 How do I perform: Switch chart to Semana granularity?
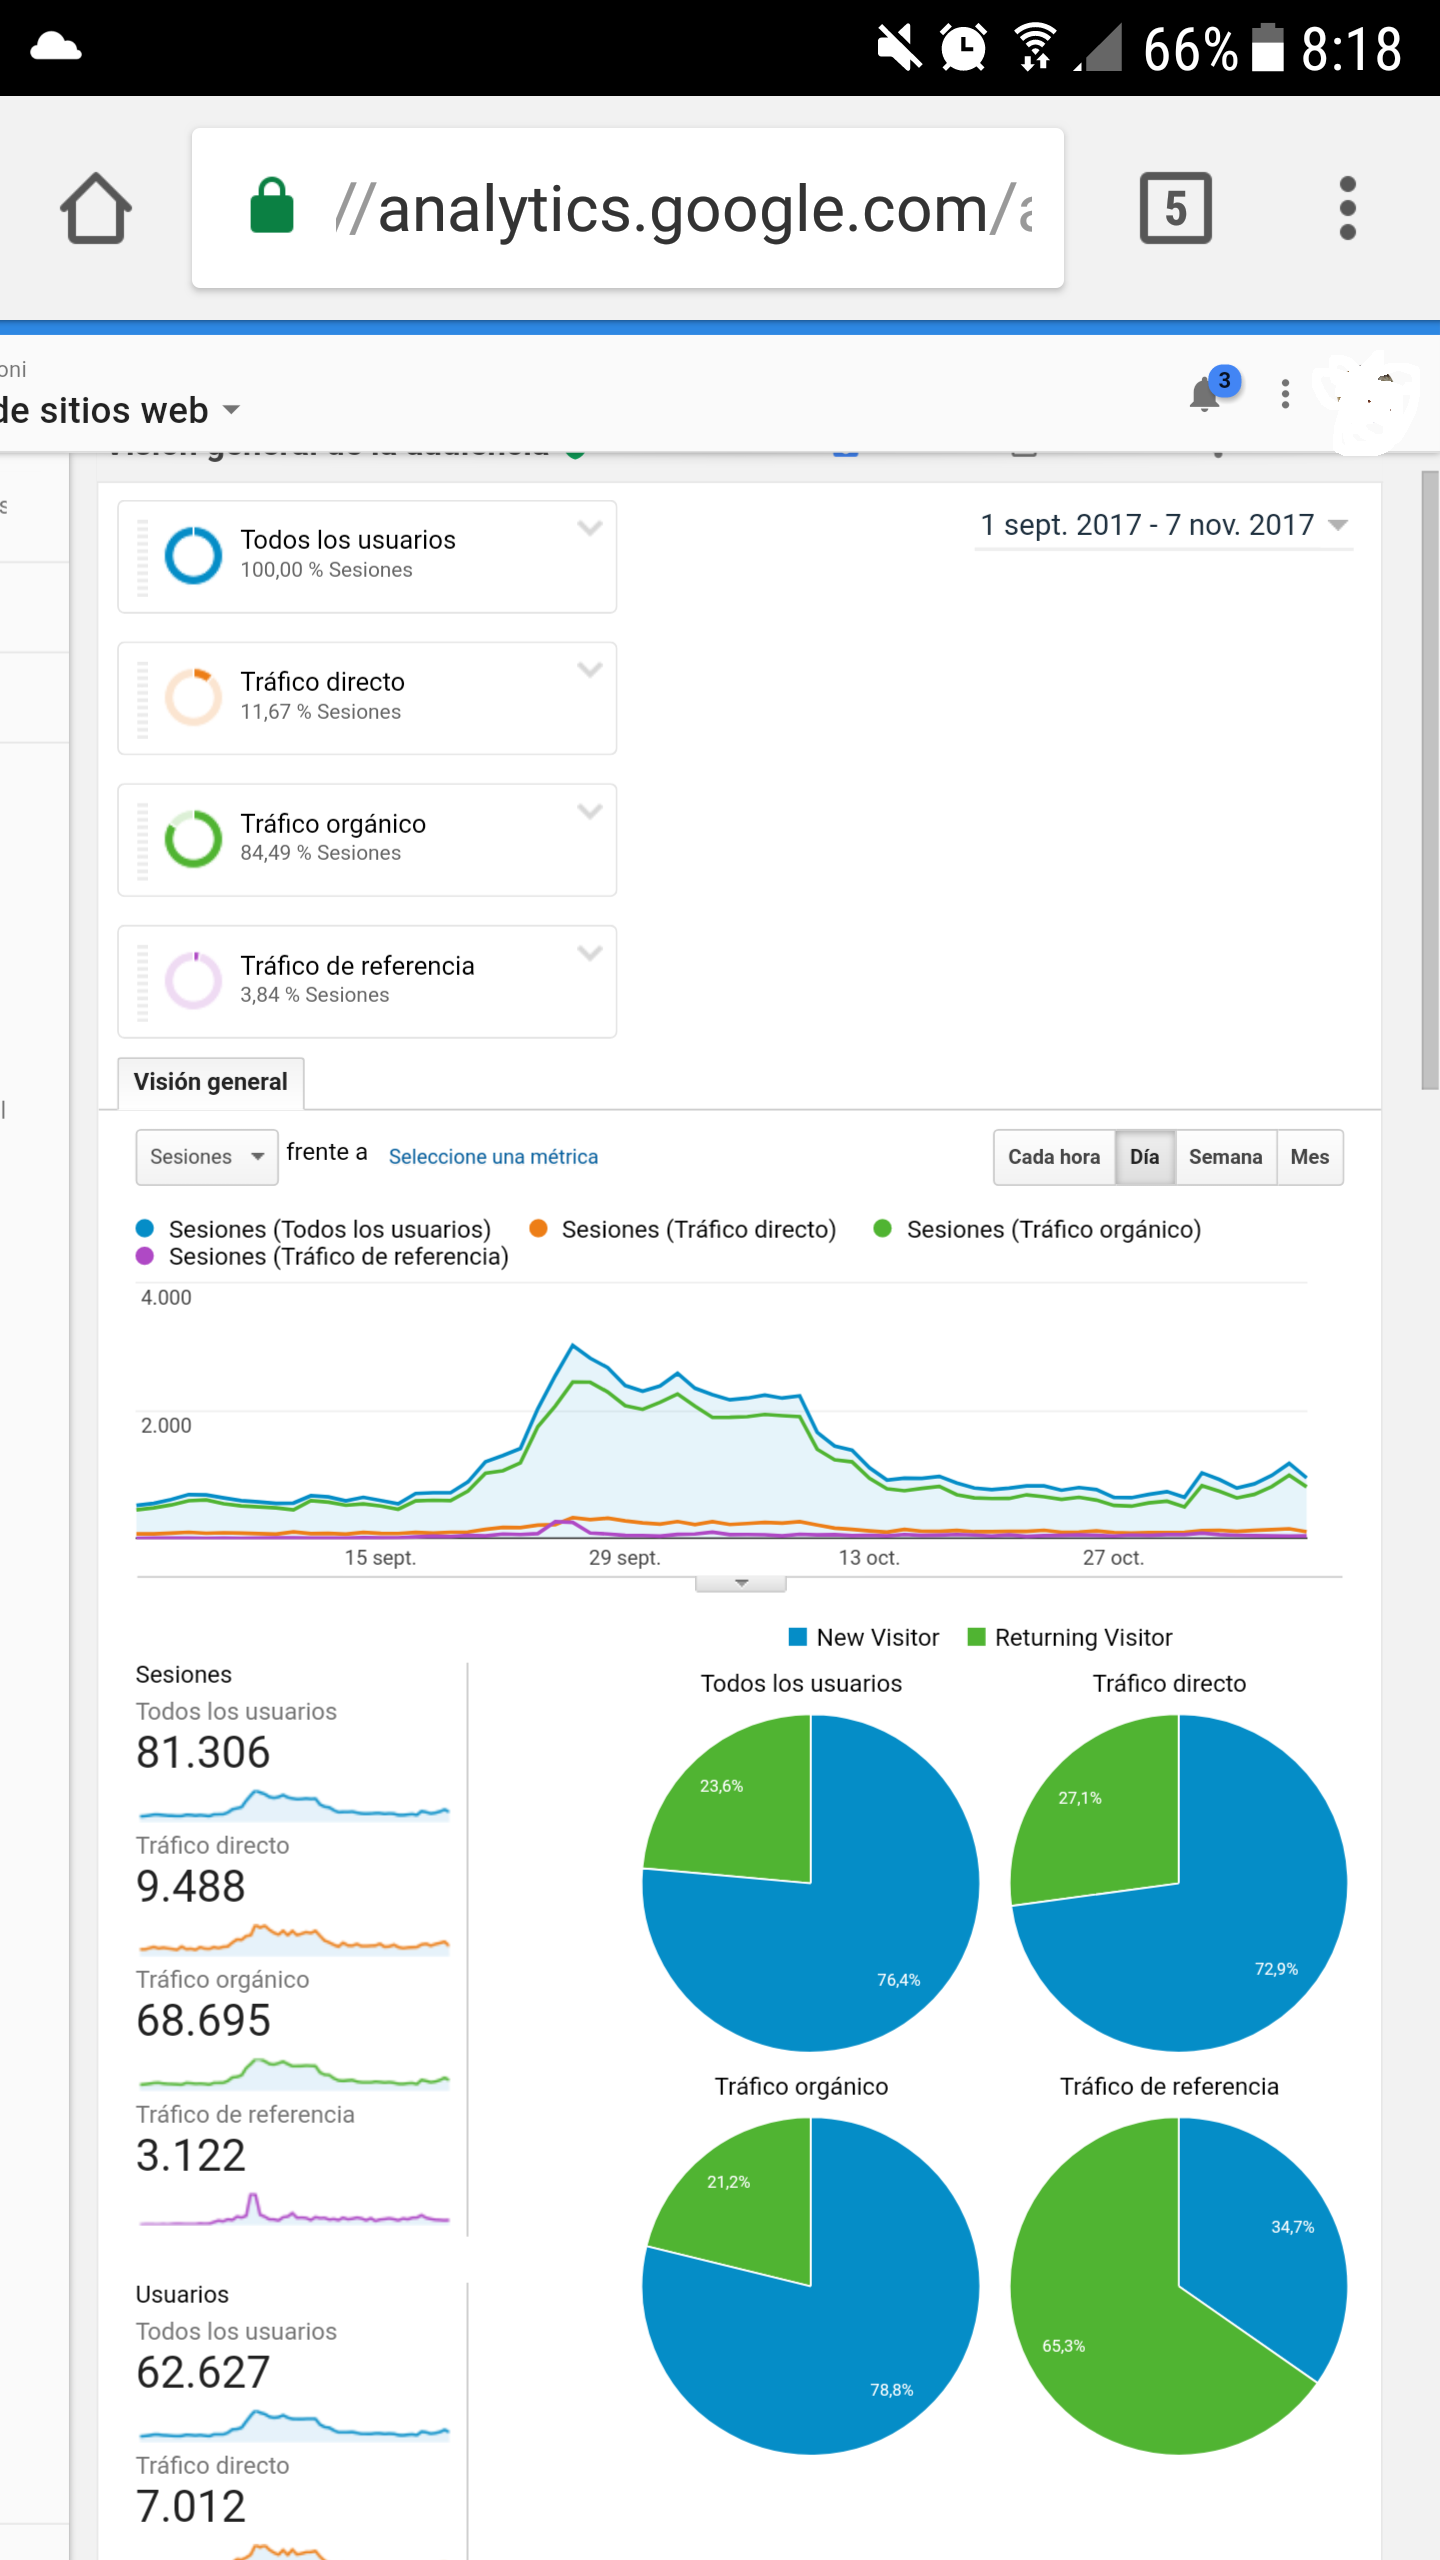pyautogui.click(x=1225, y=1157)
